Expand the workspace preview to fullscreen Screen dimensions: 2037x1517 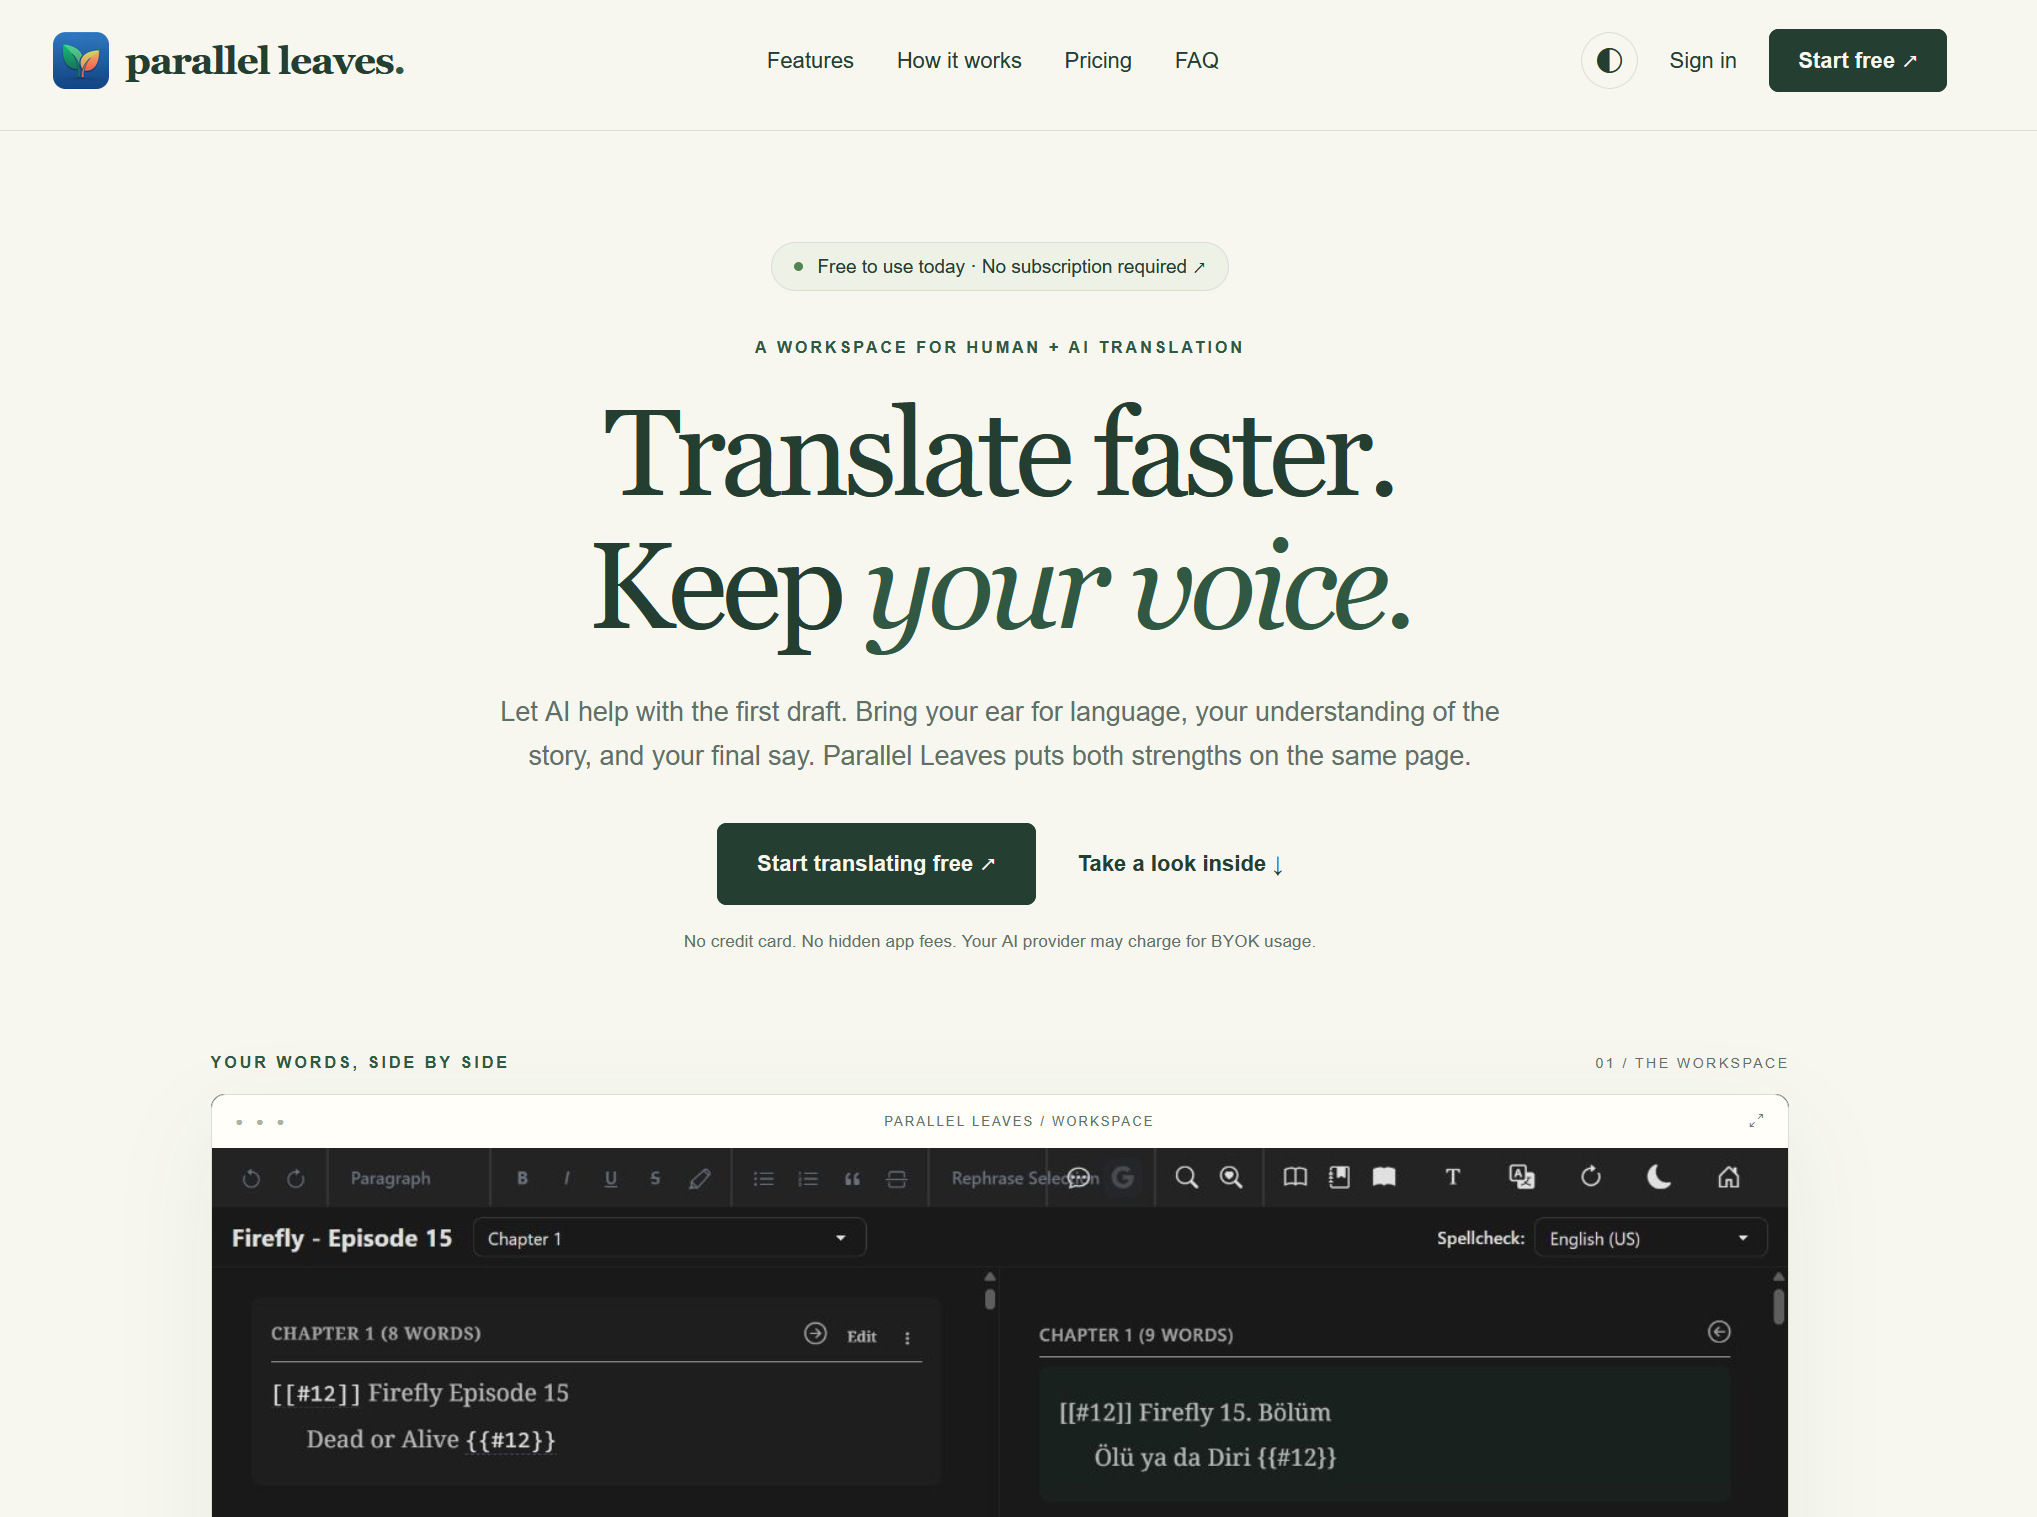[1756, 1121]
